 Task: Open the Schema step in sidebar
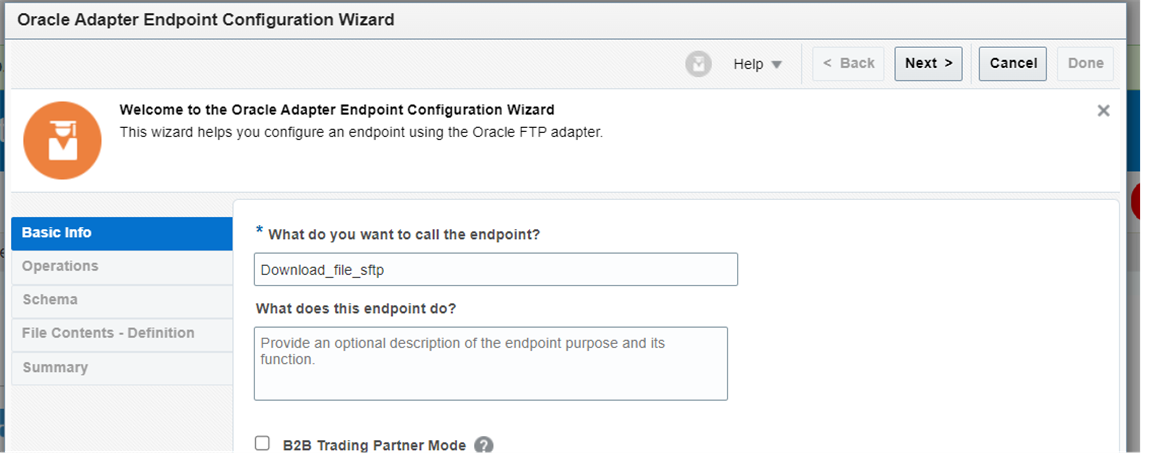(122, 301)
